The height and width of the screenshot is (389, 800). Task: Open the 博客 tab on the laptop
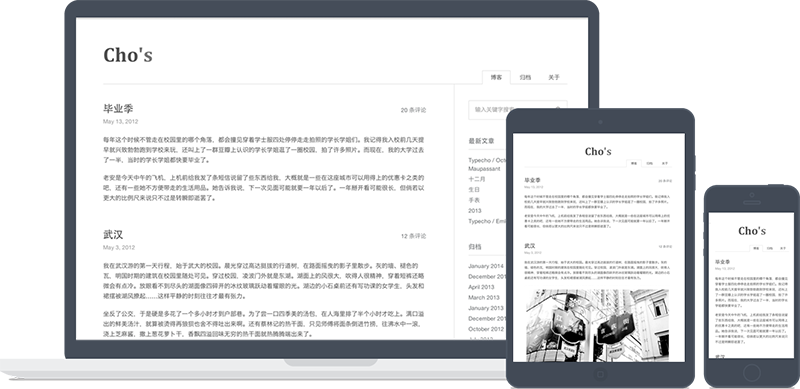click(x=496, y=77)
